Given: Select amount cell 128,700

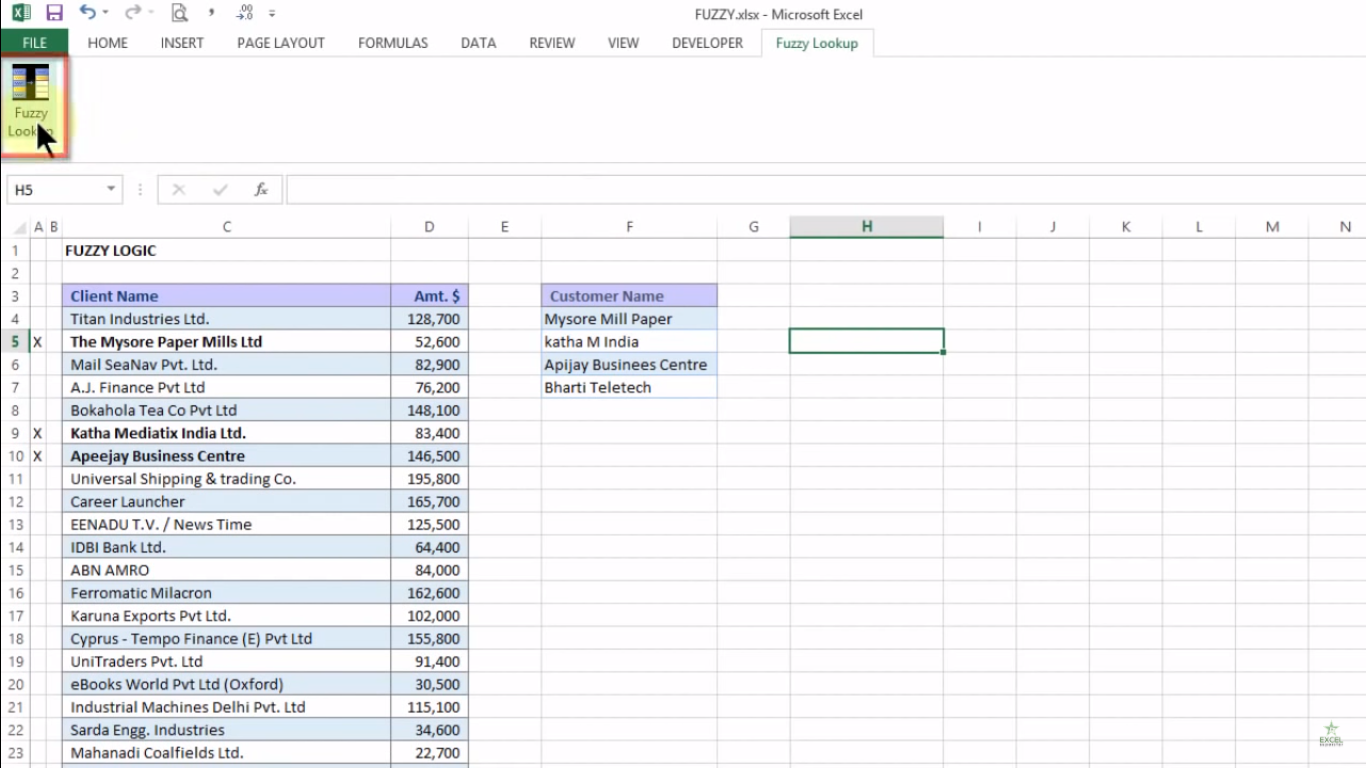Looking at the screenshot, I should 429,319.
